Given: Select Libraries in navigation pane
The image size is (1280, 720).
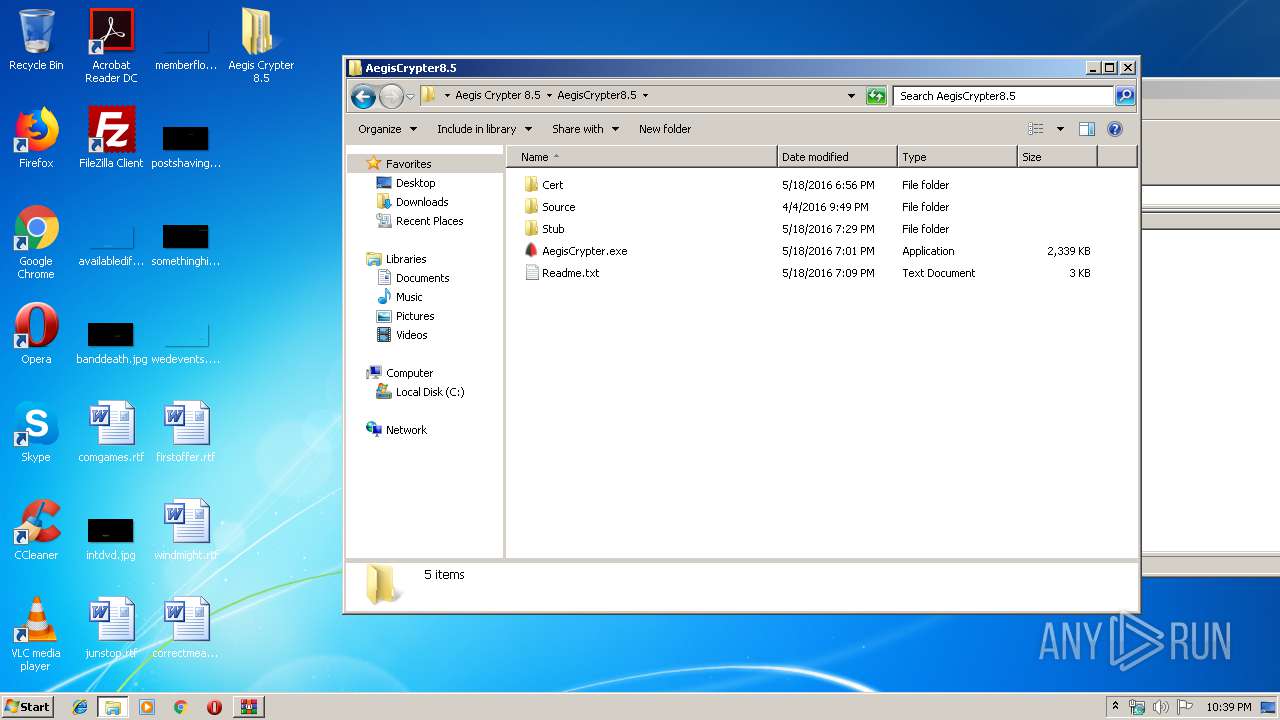Looking at the screenshot, I should pyautogui.click(x=406, y=259).
